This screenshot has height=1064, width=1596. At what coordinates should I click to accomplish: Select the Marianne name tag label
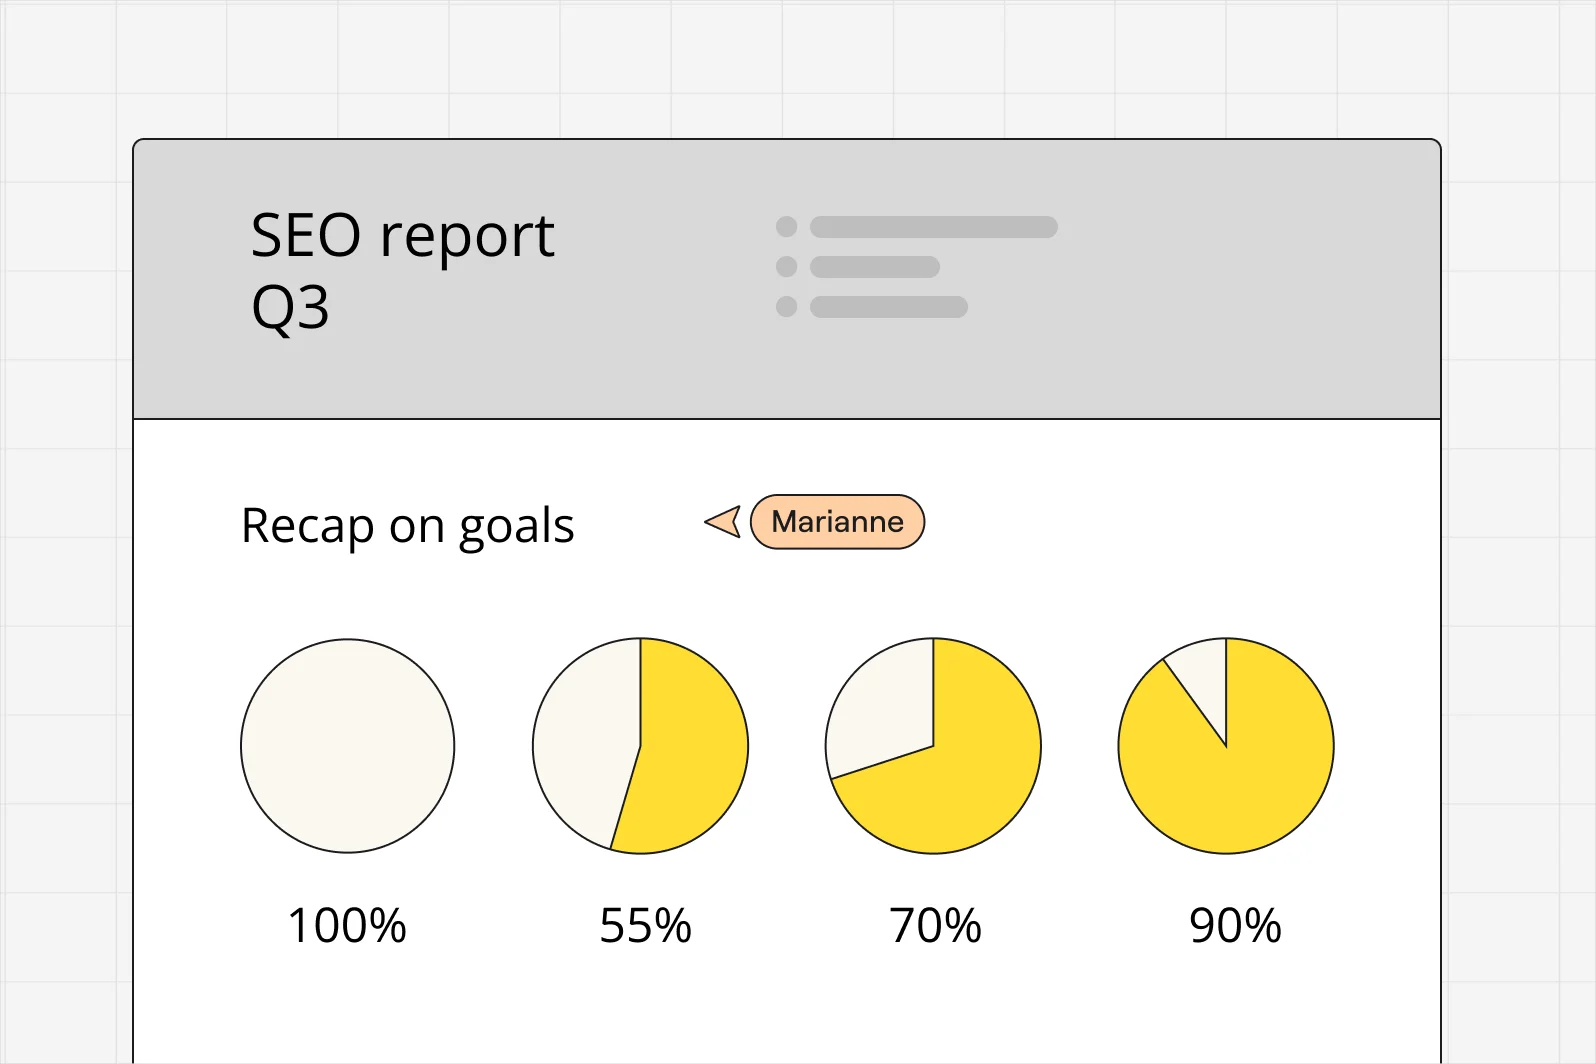coord(837,522)
